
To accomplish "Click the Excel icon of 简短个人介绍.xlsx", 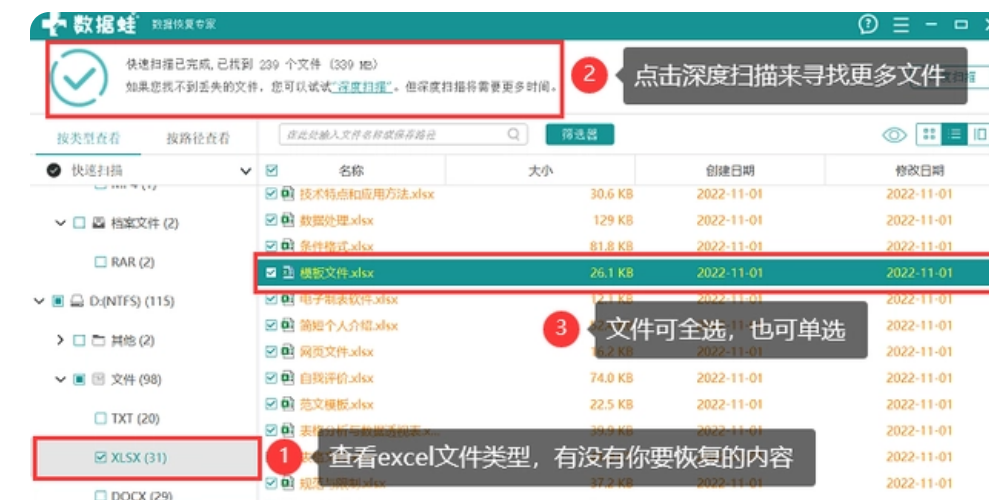I will tap(288, 325).
